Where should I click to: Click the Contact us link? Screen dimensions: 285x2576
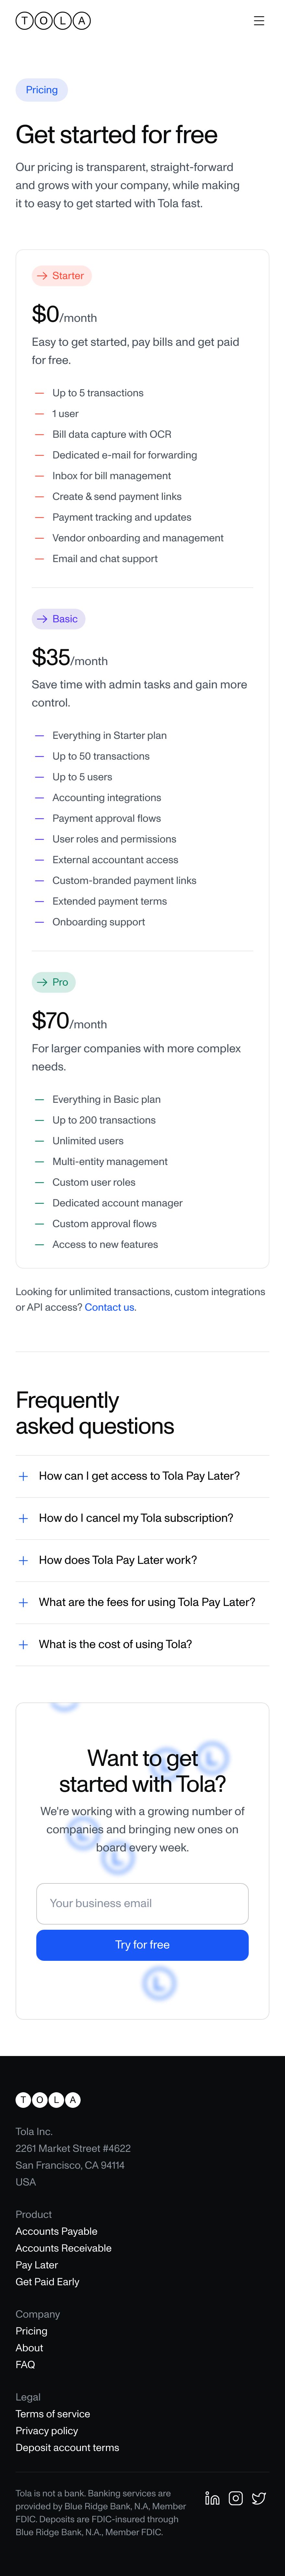point(110,1307)
